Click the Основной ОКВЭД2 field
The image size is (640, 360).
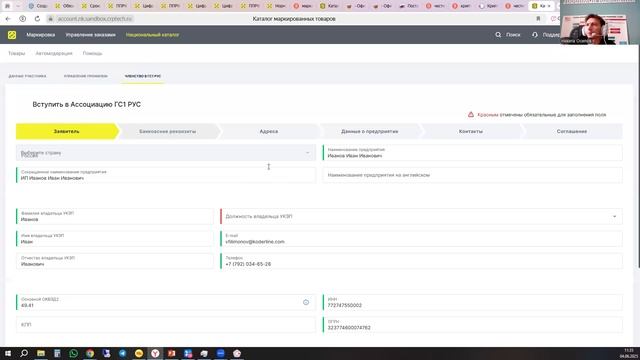pyautogui.click(x=166, y=302)
